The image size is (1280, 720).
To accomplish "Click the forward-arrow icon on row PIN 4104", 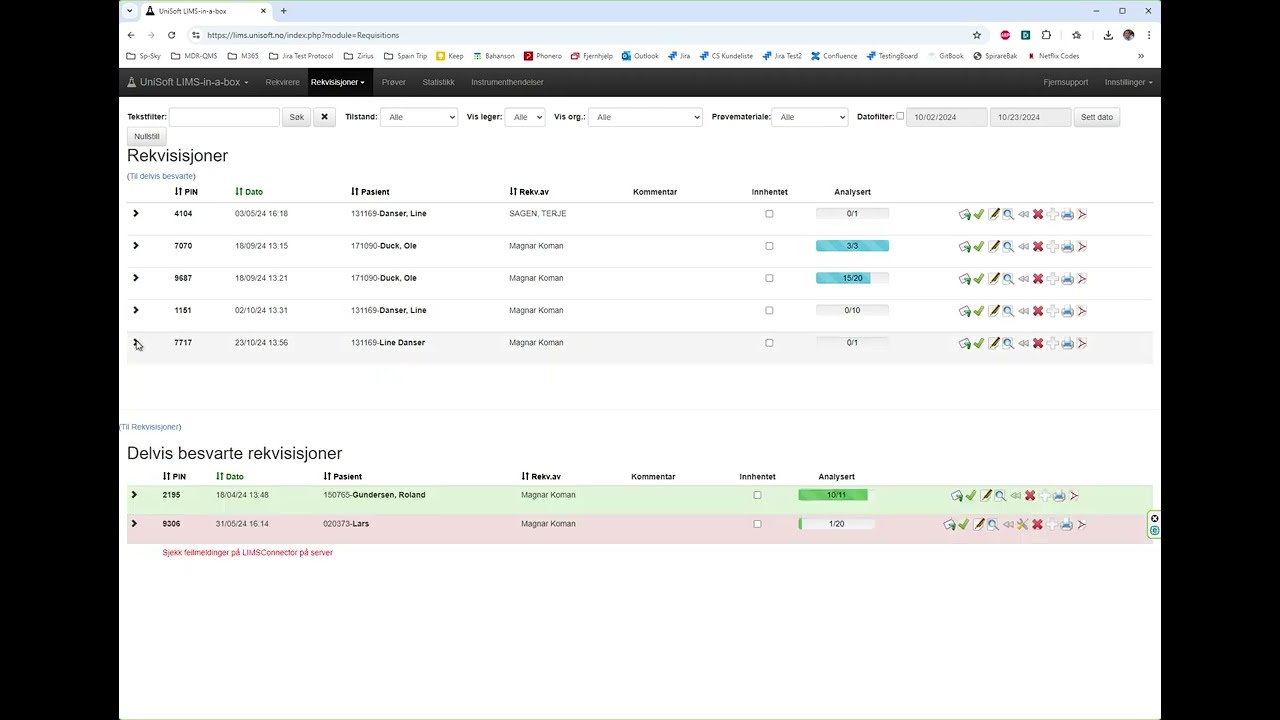I will click(965, 214).
